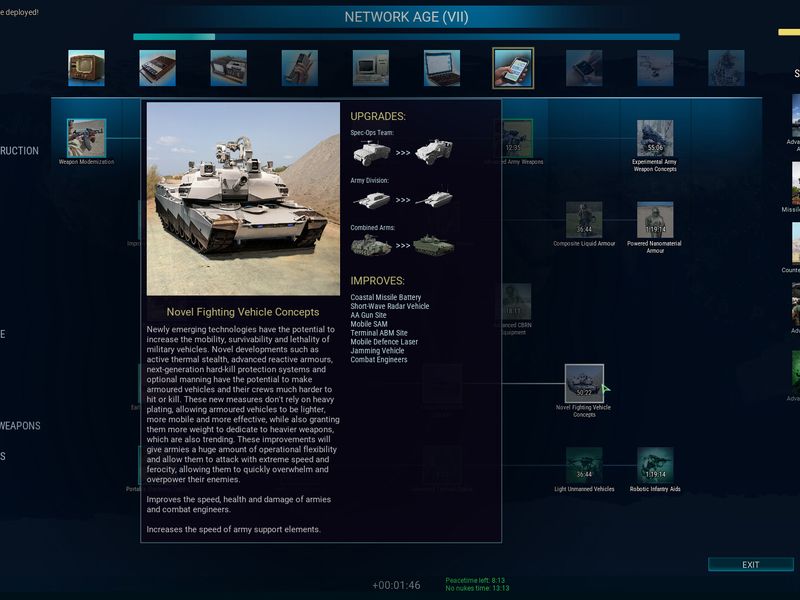
Task: Select the highlighted smartphone Network Age icon
Action: pos(513,68)
